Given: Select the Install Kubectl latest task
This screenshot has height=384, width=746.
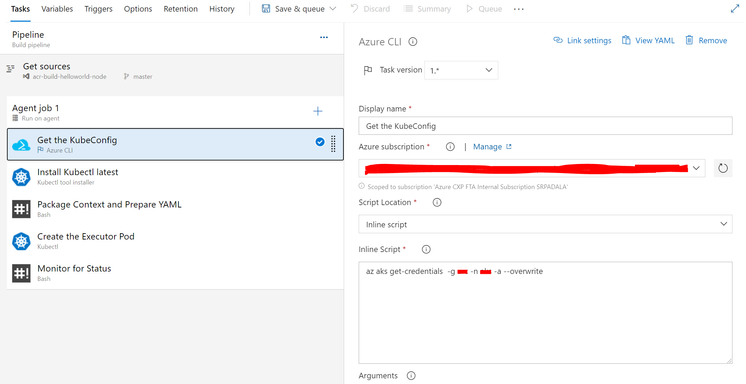Looking at the screenshot, I should click(175, 177).
